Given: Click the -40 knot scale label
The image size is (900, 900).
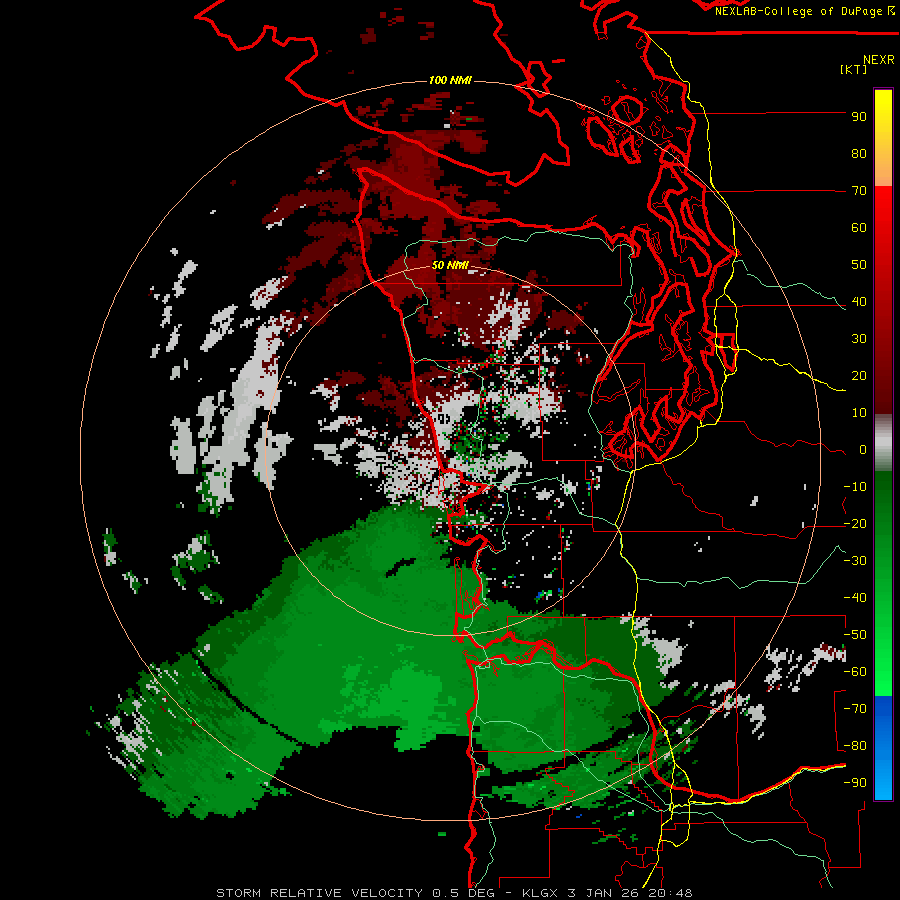Looking at the screenshot, I should tap(855, 598).
